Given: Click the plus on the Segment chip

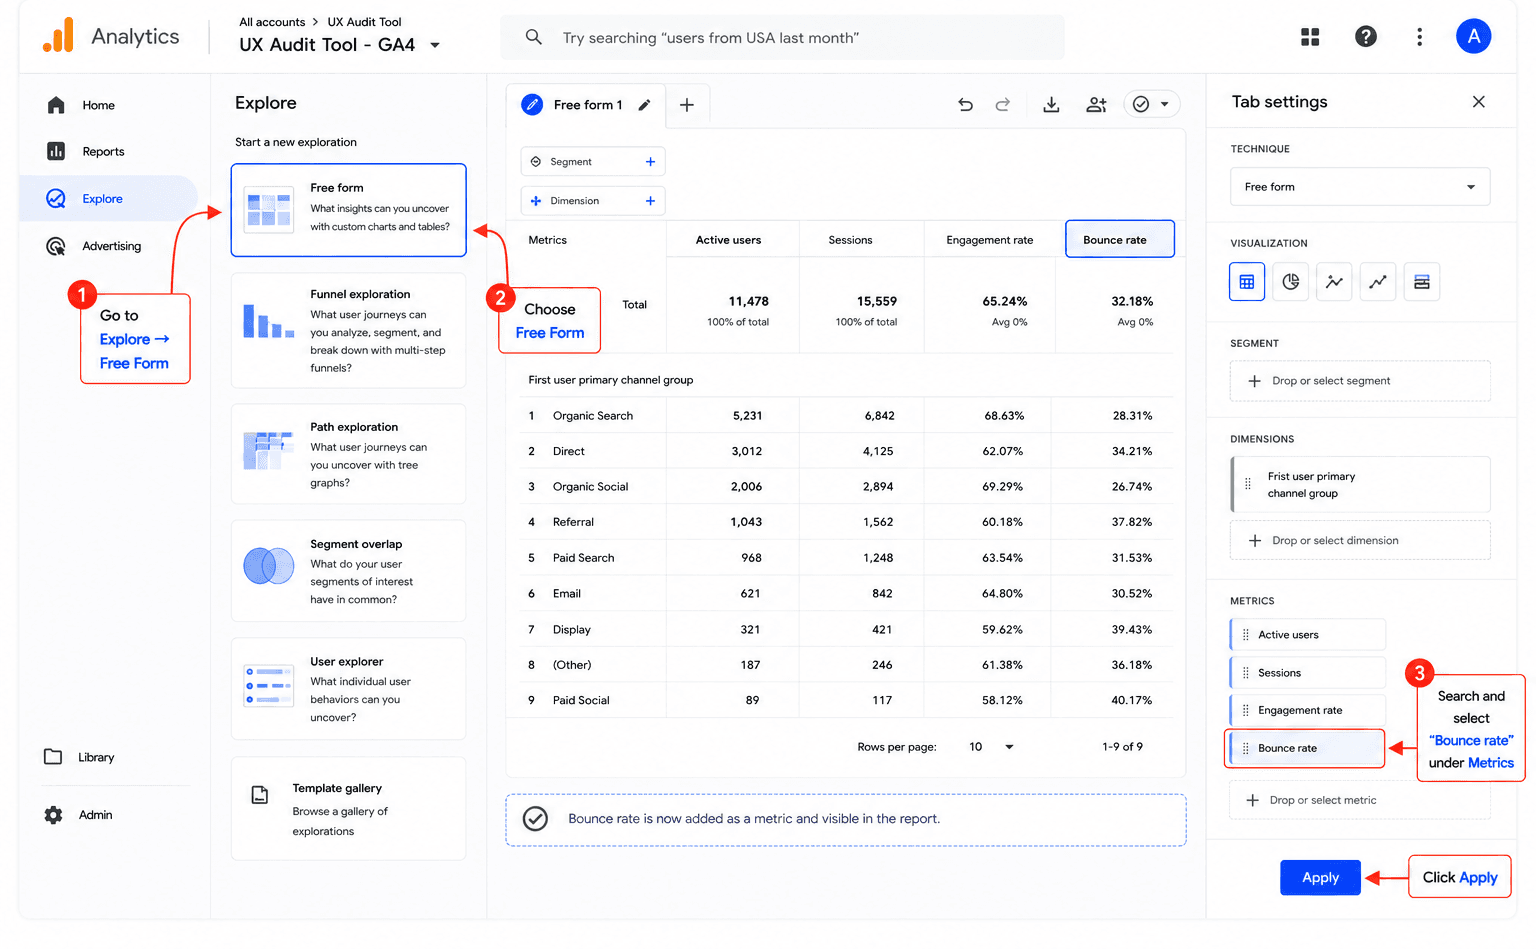Looking at the screenshot, I should [650, 162].
